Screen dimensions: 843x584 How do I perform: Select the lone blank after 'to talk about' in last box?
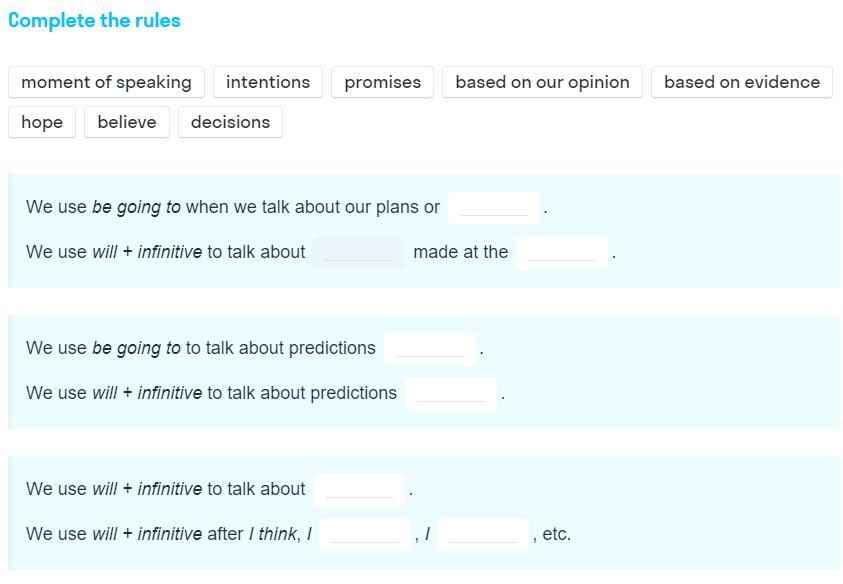359,489
